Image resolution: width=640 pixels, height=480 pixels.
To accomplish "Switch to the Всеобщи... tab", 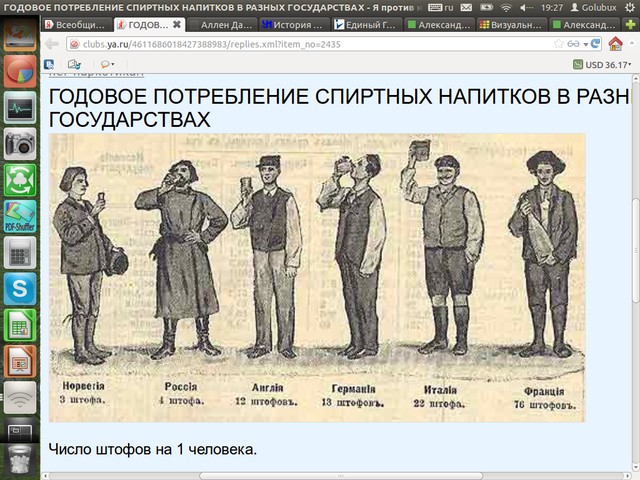I will point(76,25).
